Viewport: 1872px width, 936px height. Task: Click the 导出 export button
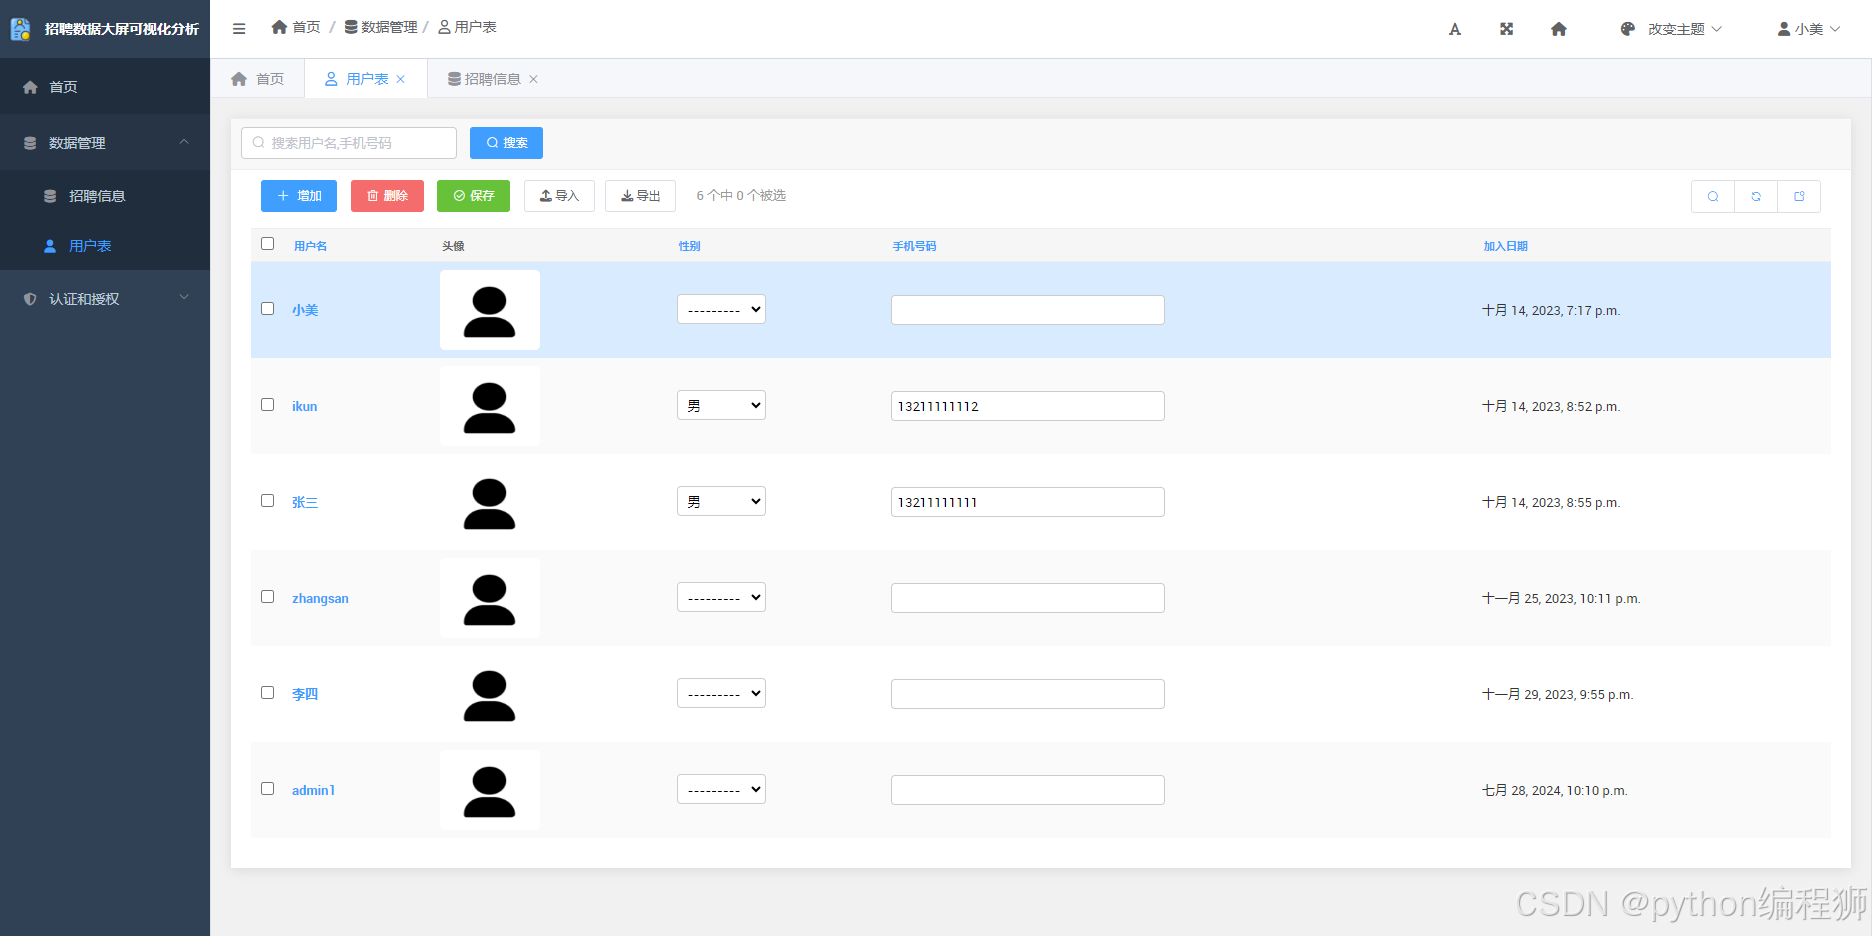tap(640, 196)
